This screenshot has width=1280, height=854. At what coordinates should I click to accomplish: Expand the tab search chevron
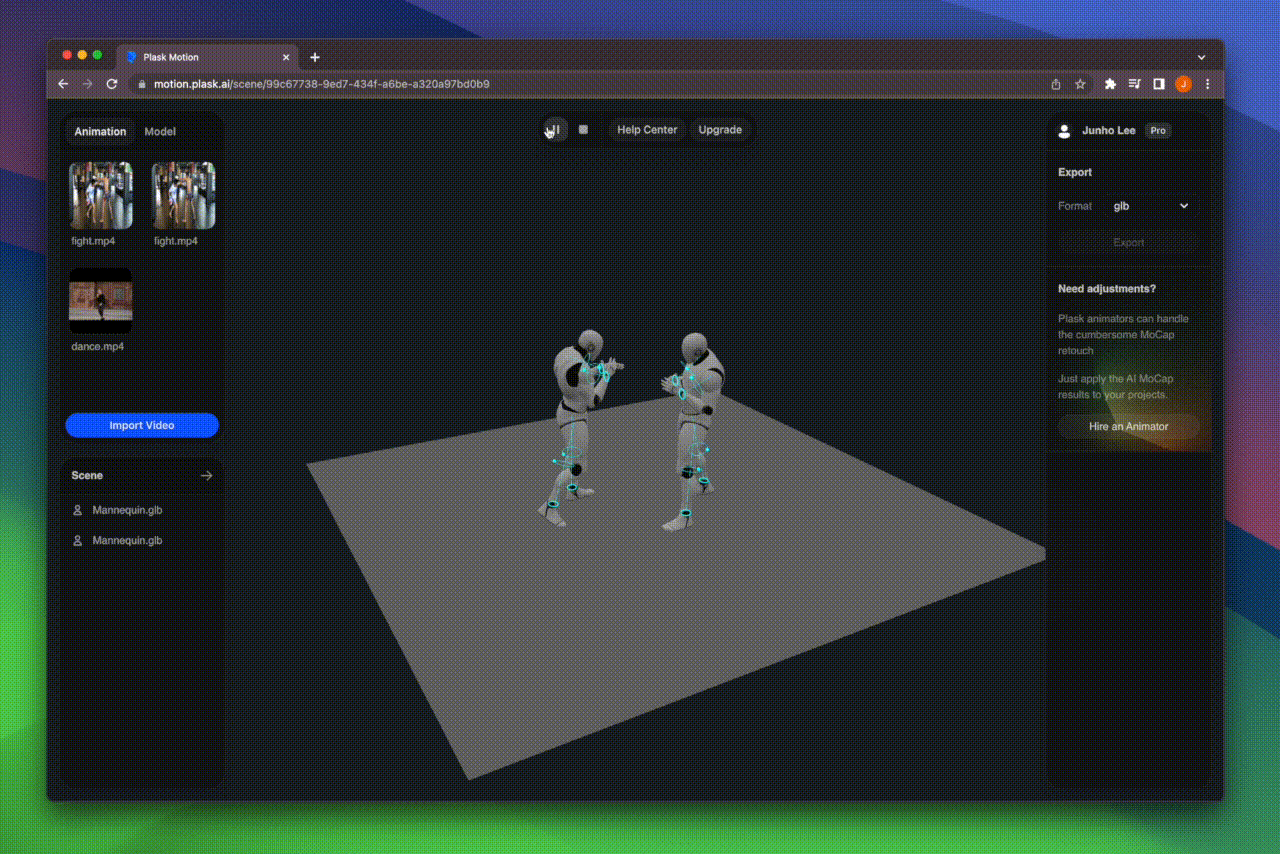(1201, 58)
